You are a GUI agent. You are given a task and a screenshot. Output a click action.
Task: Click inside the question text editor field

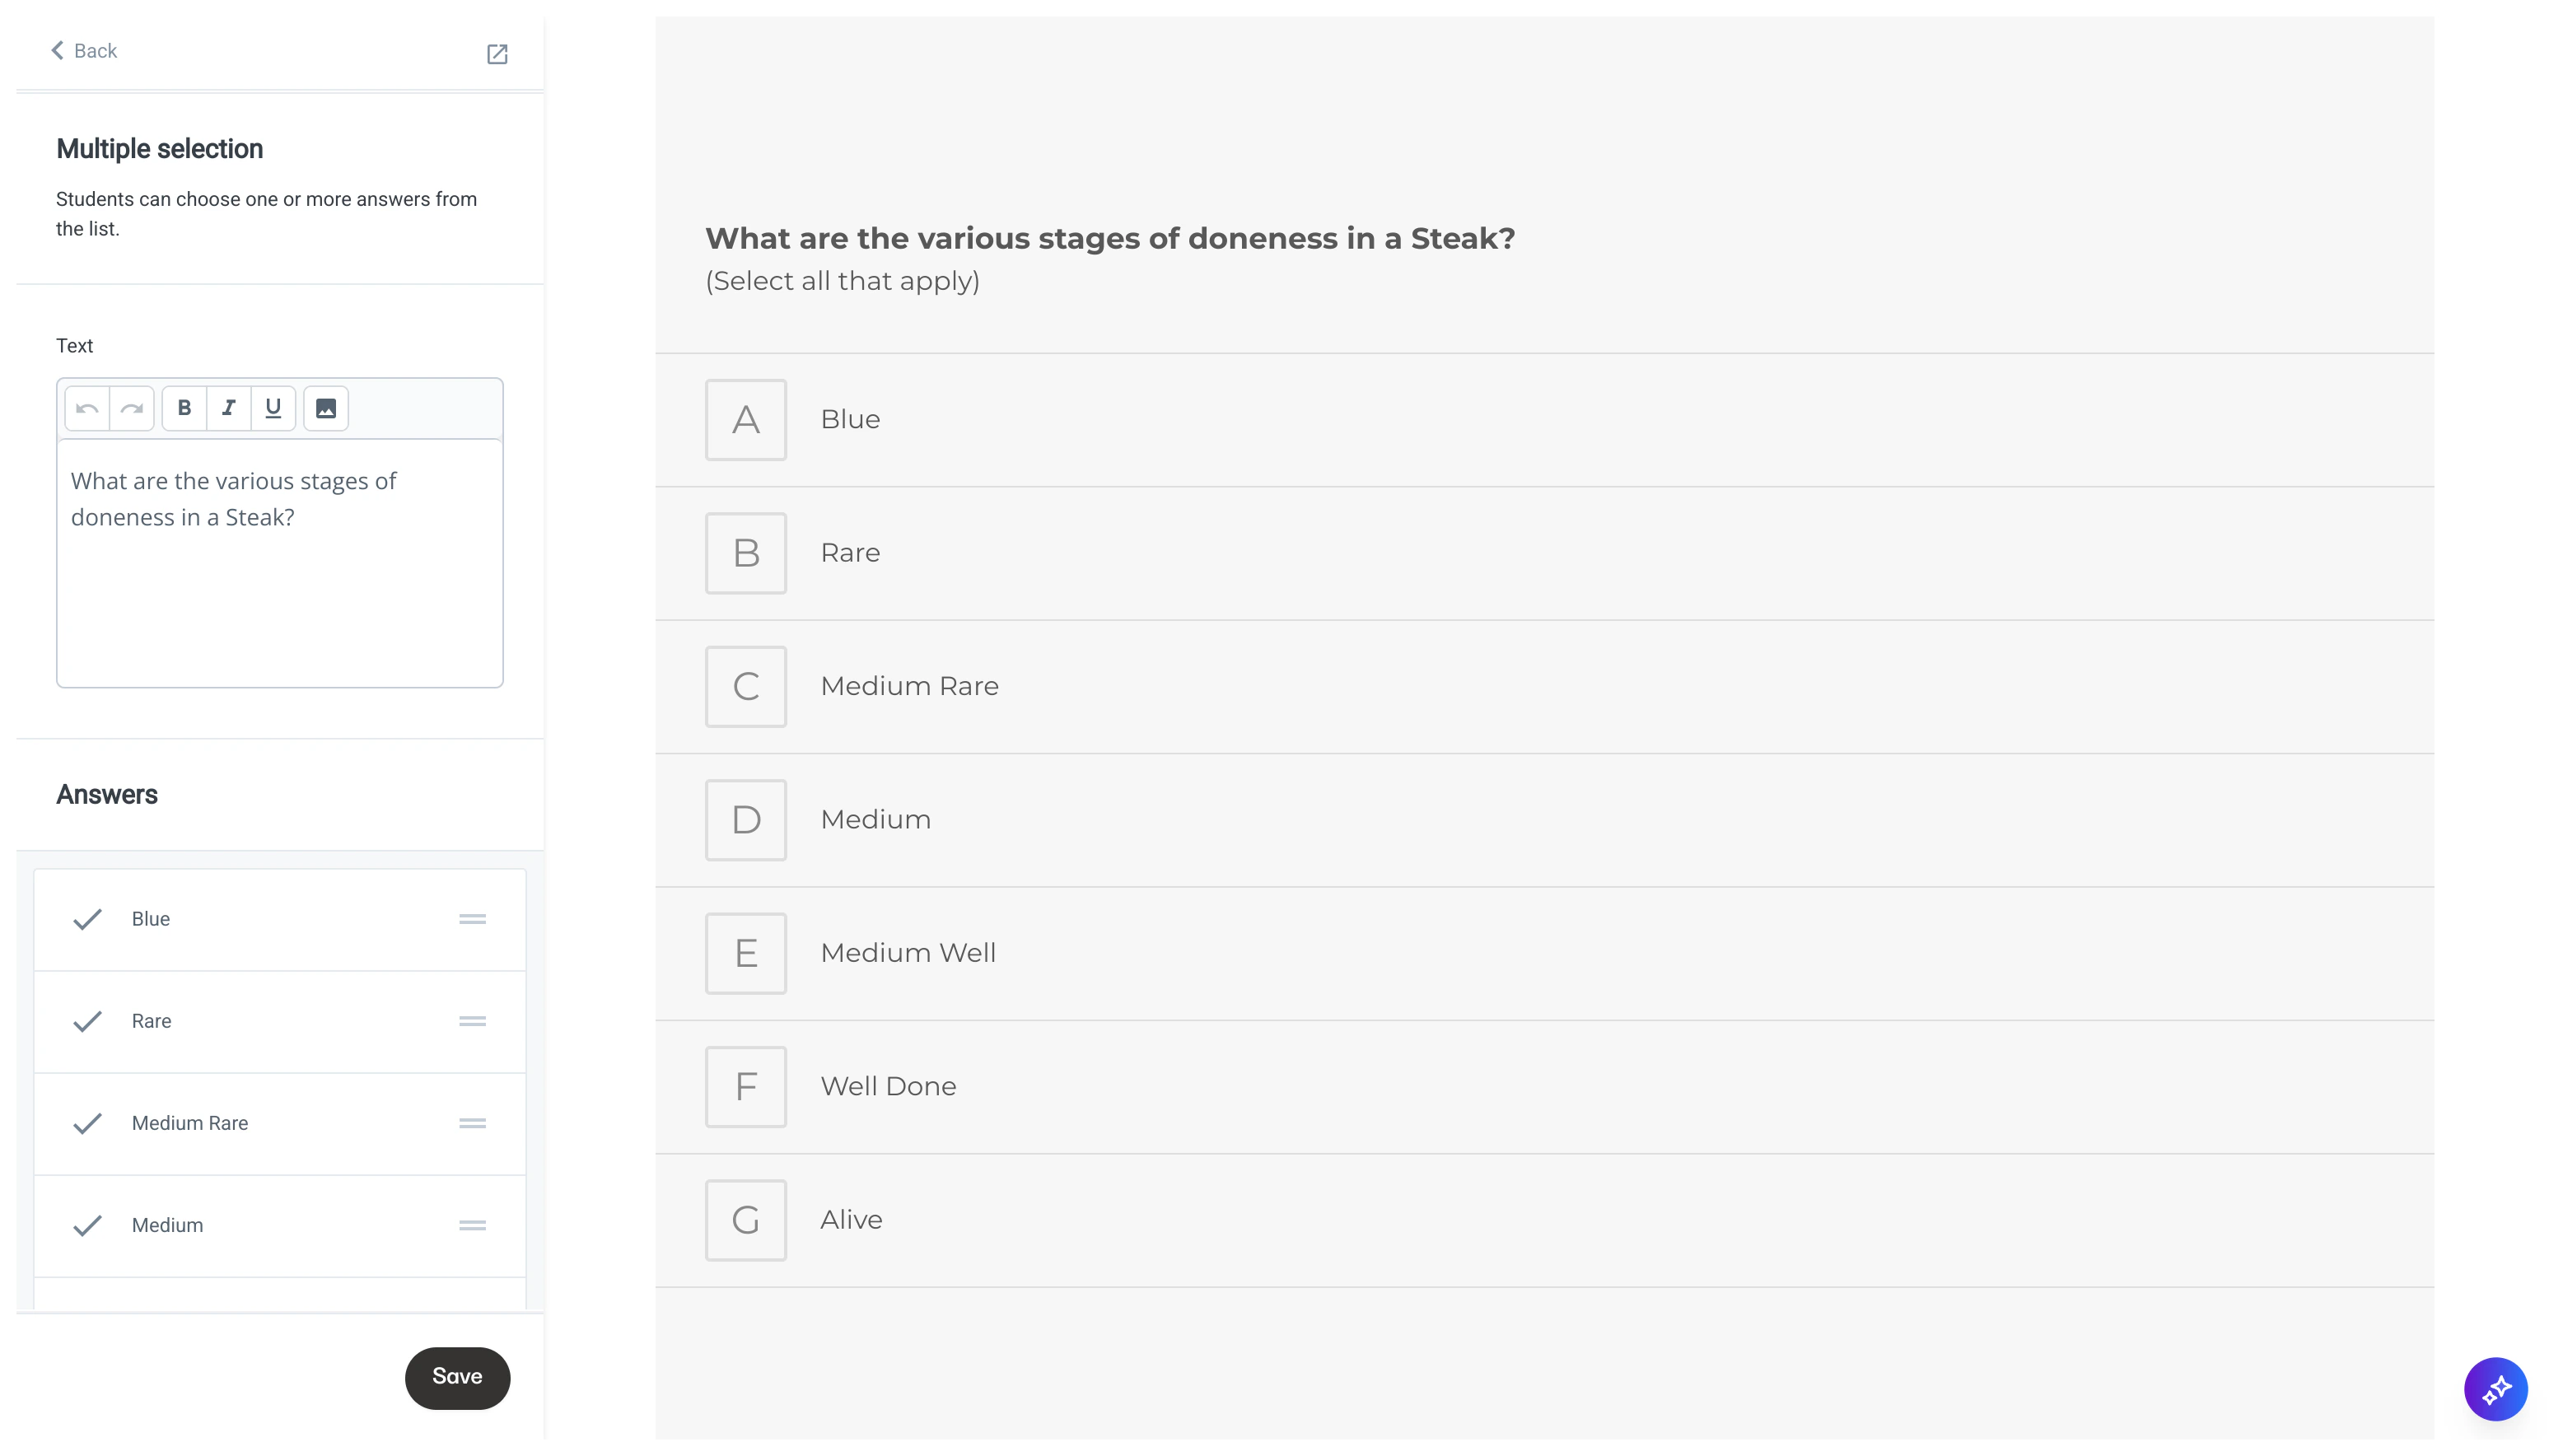(x=279, y=560)
